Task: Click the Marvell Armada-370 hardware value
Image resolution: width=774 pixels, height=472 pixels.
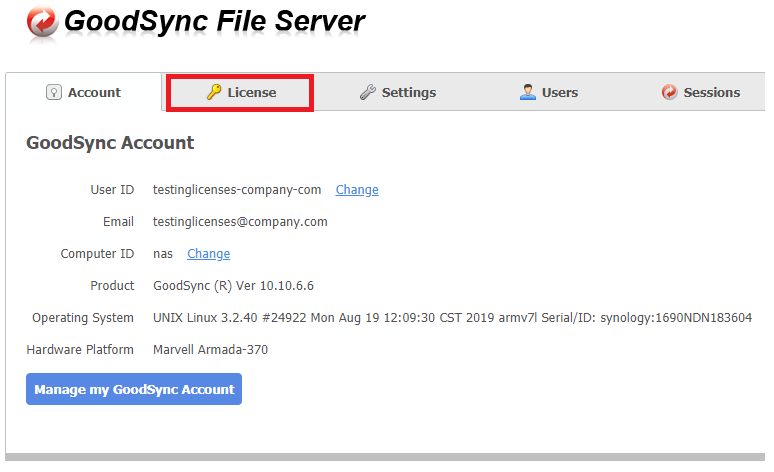Action: 210,349
